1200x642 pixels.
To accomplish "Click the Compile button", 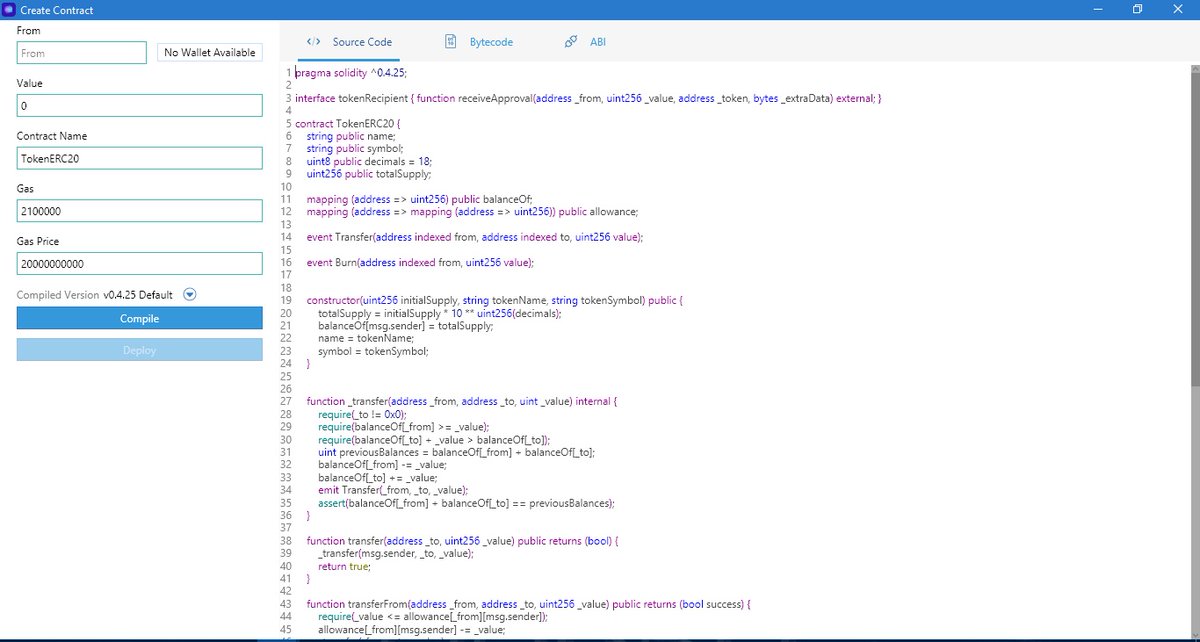I will point(139,318).
